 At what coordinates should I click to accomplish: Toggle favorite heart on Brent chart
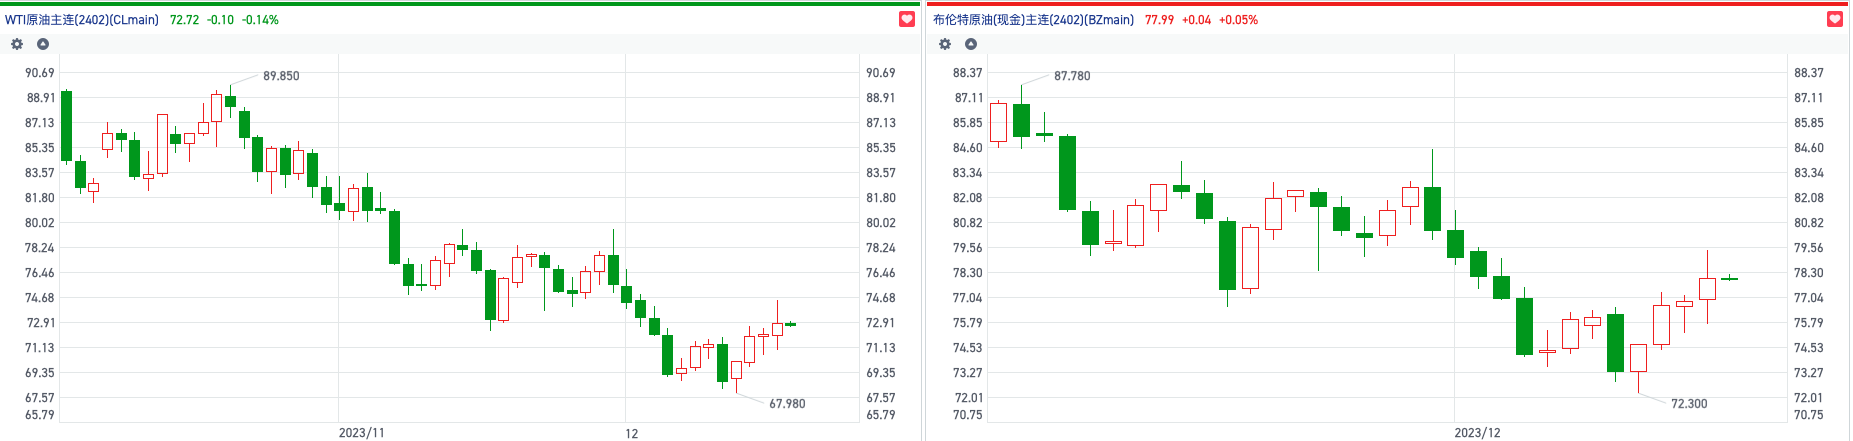pyautogui.click(x=1835, y=19)
